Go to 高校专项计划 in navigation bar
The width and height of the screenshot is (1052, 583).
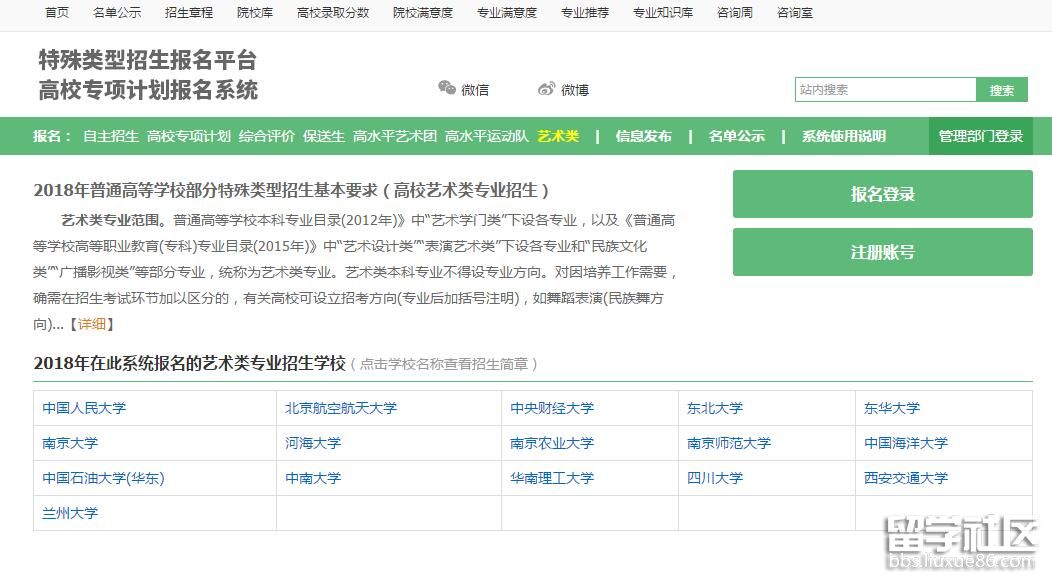(188, 136)
